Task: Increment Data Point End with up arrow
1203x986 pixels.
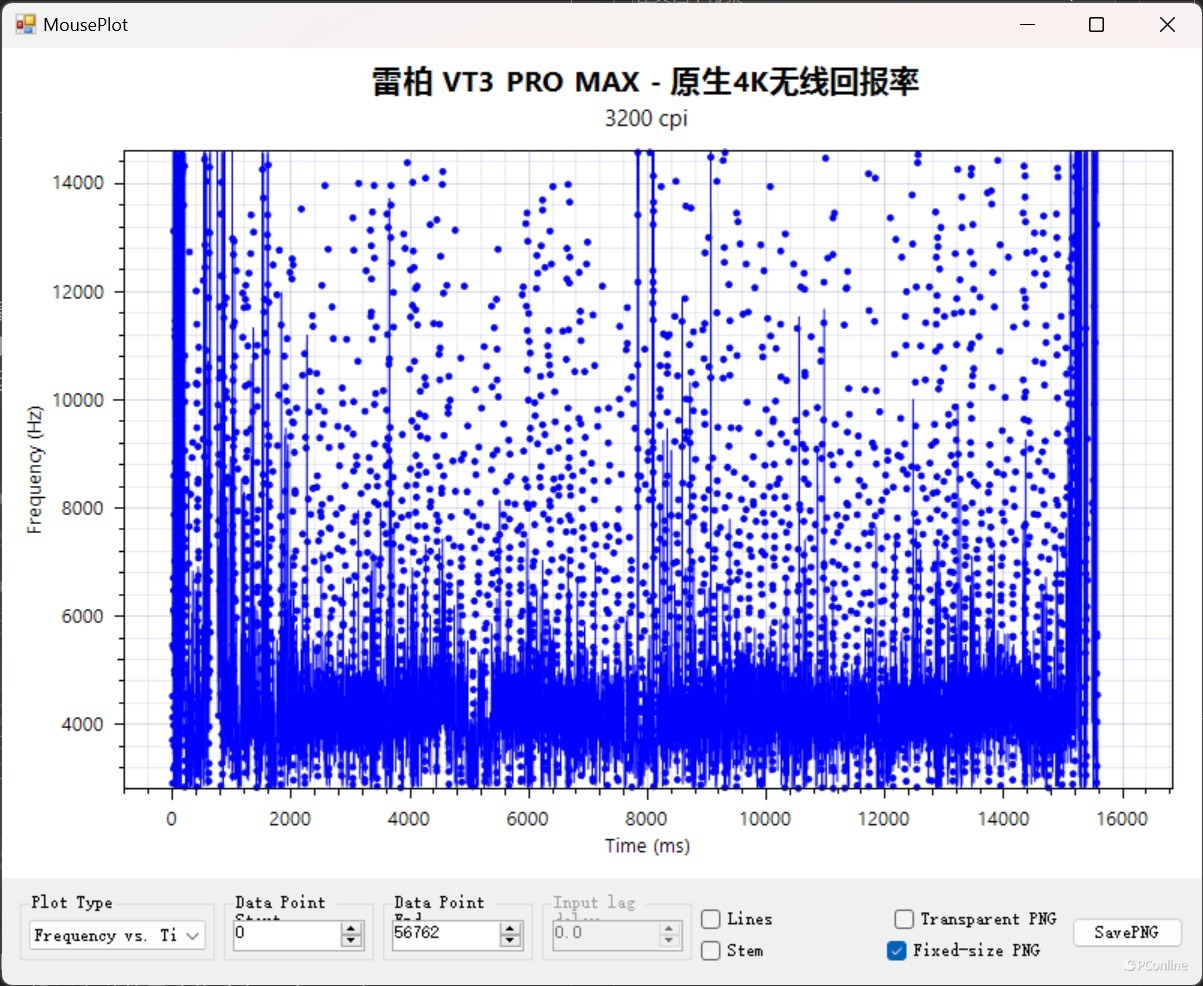Action: pyautogui.click(x=511, y=928)
